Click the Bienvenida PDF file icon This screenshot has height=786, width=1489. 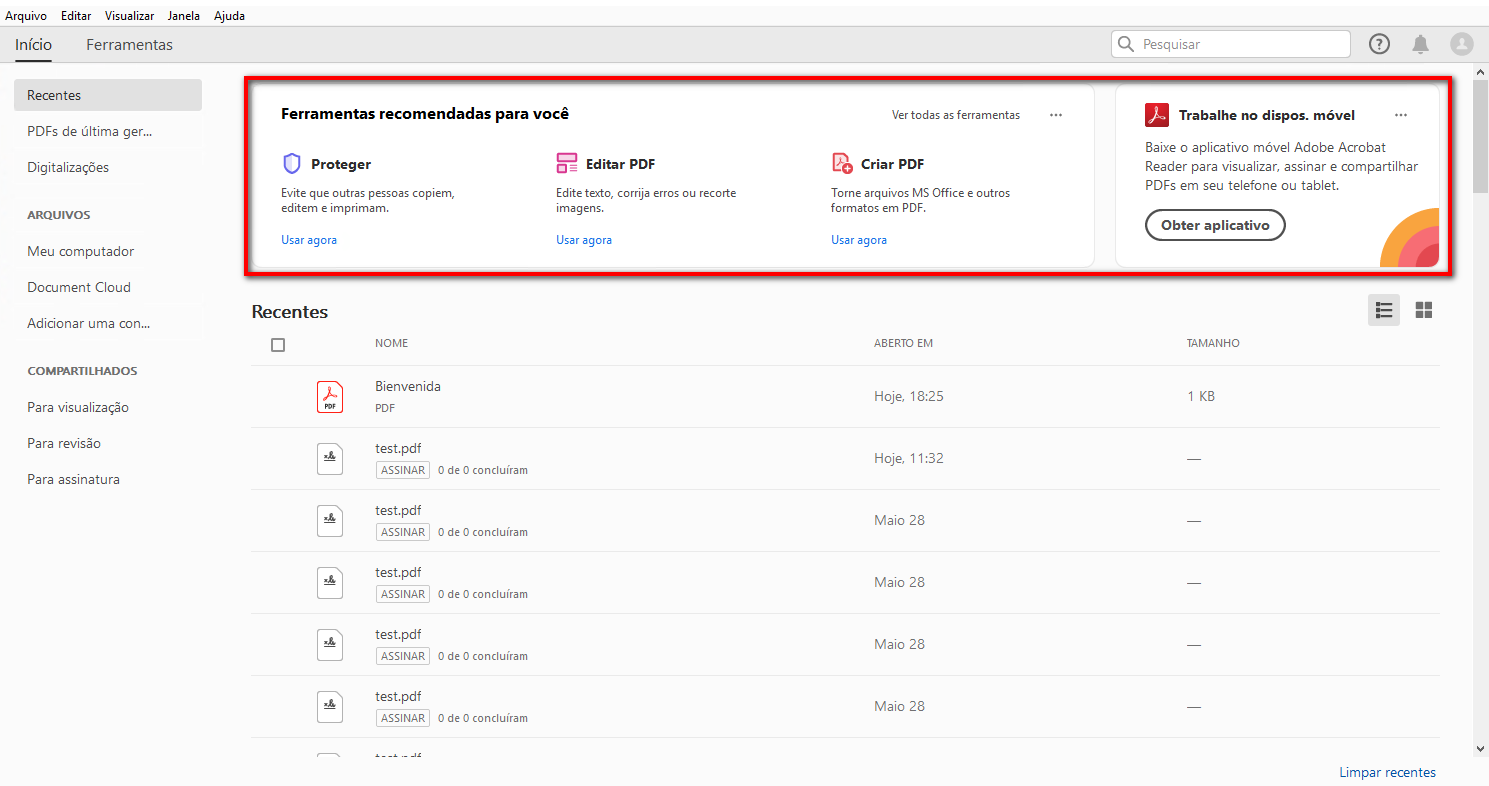tap(330, 397)
